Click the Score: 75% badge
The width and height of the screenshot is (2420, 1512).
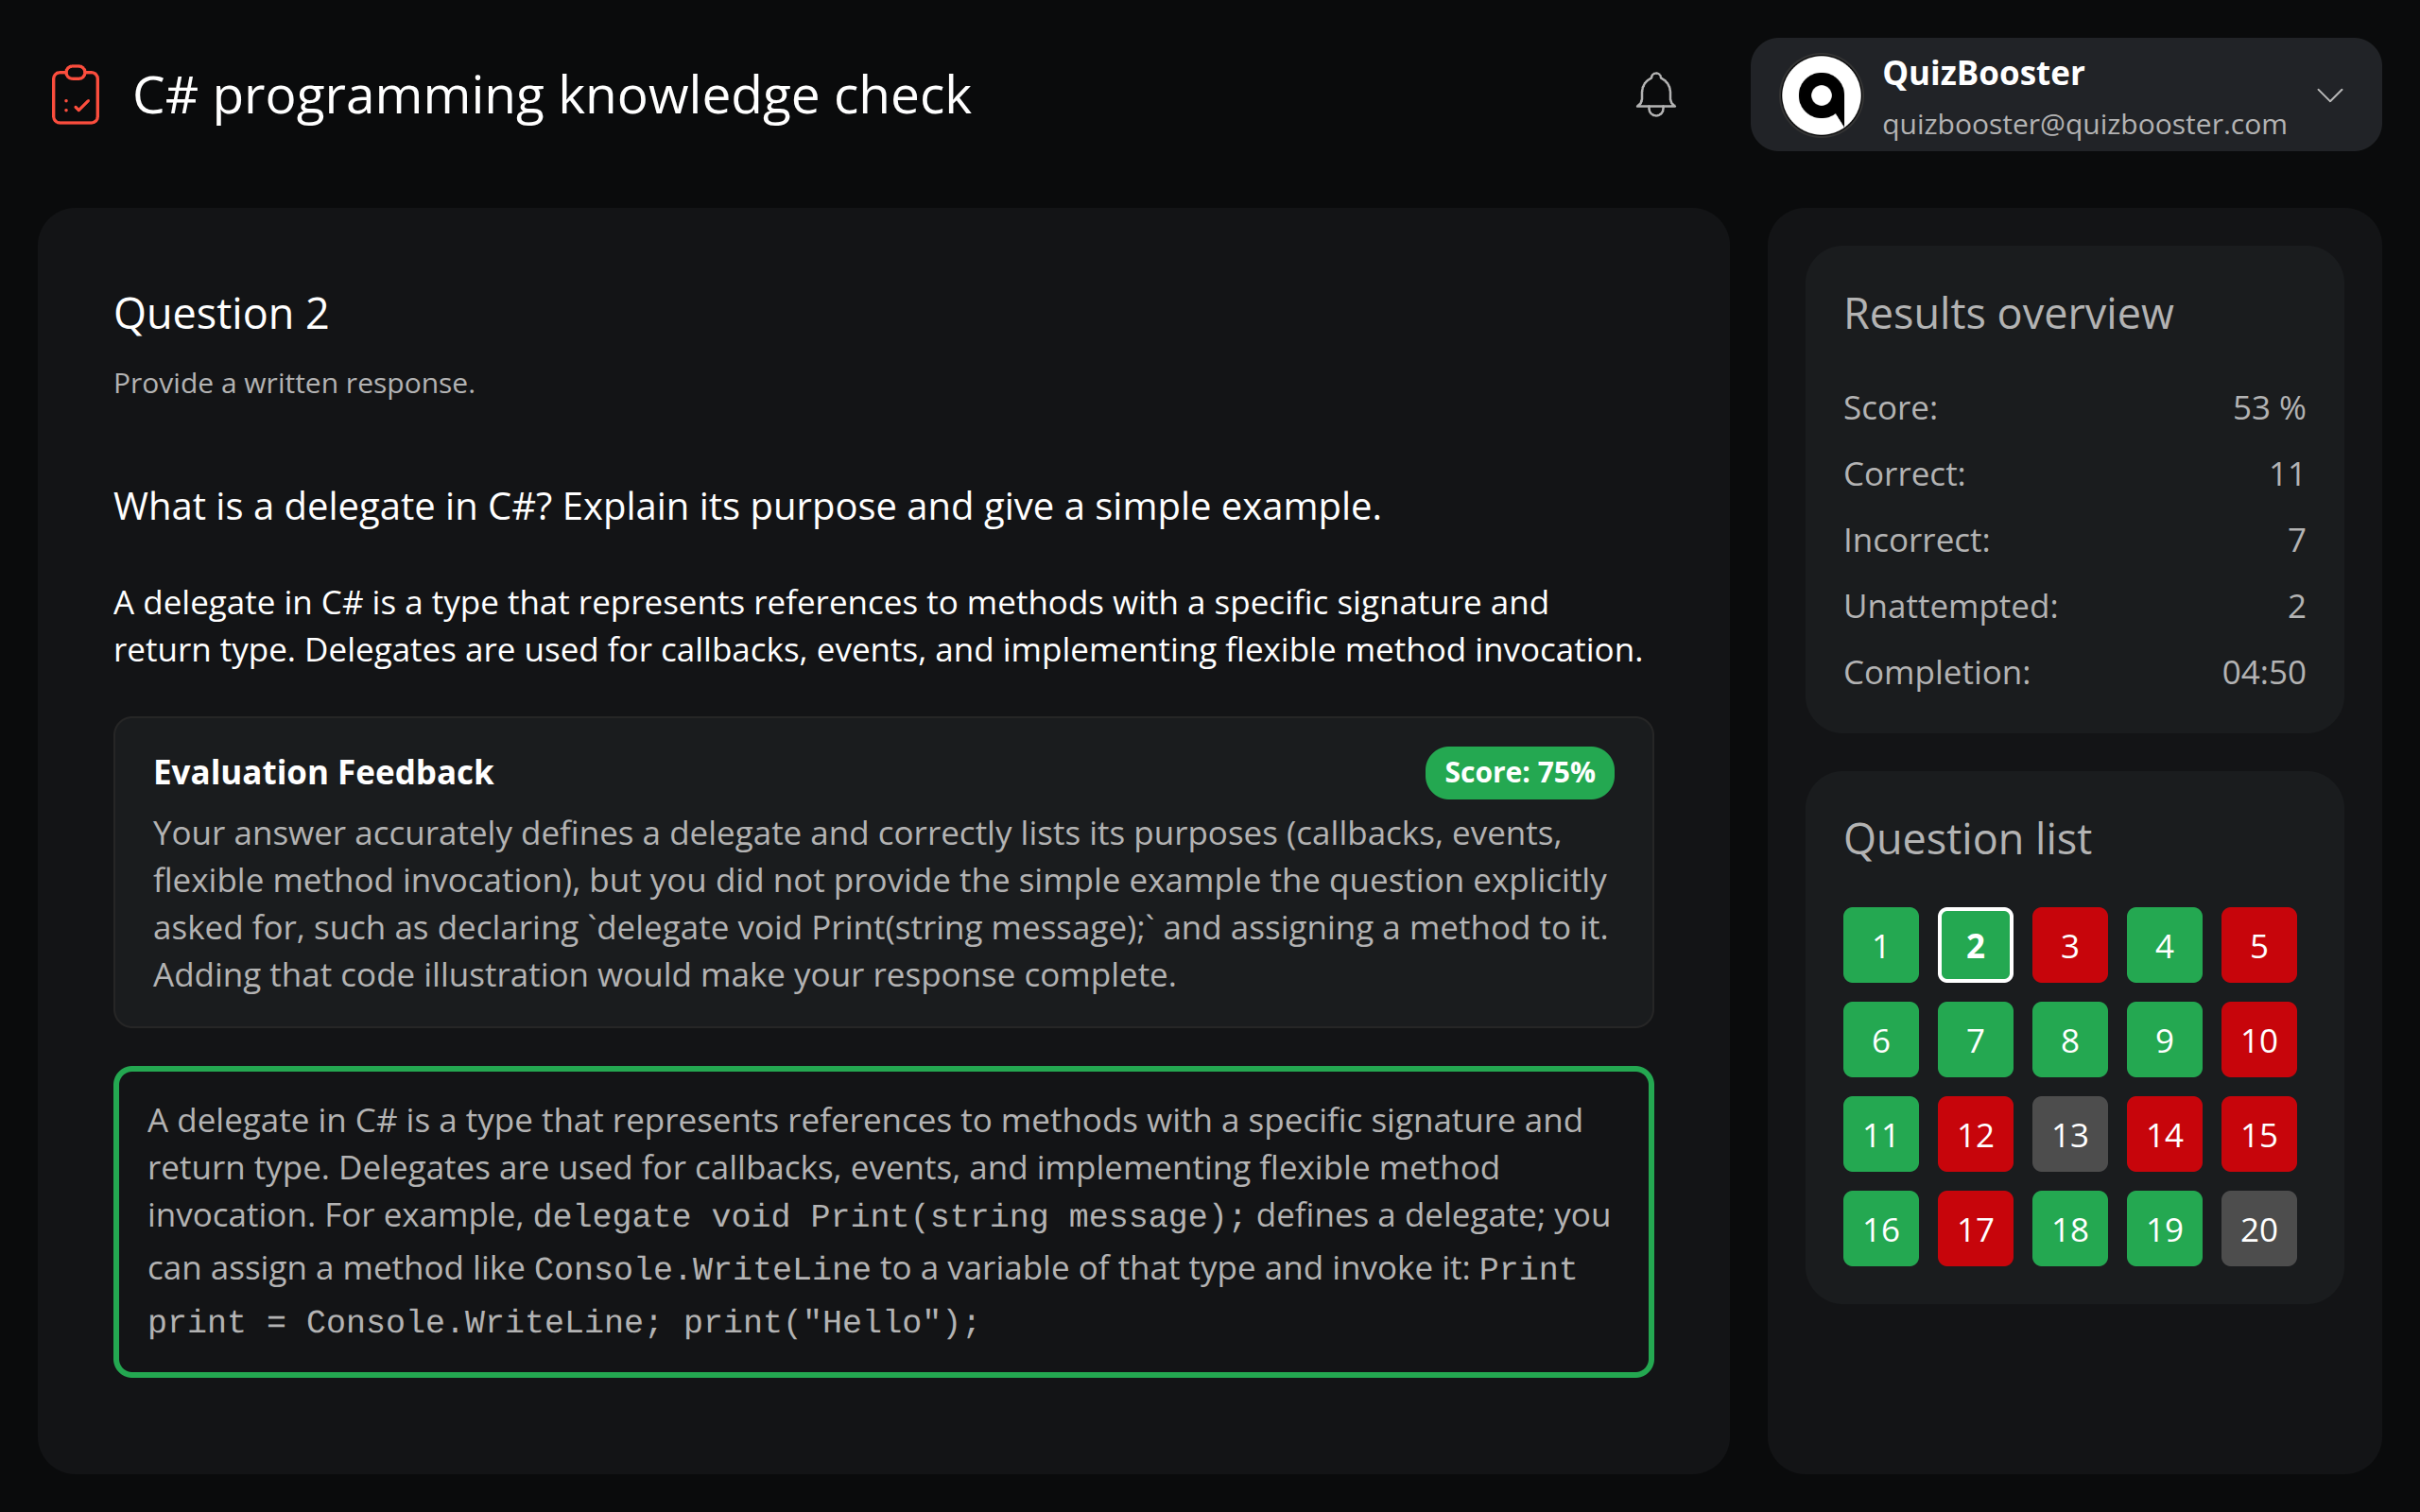[1519, 772]
